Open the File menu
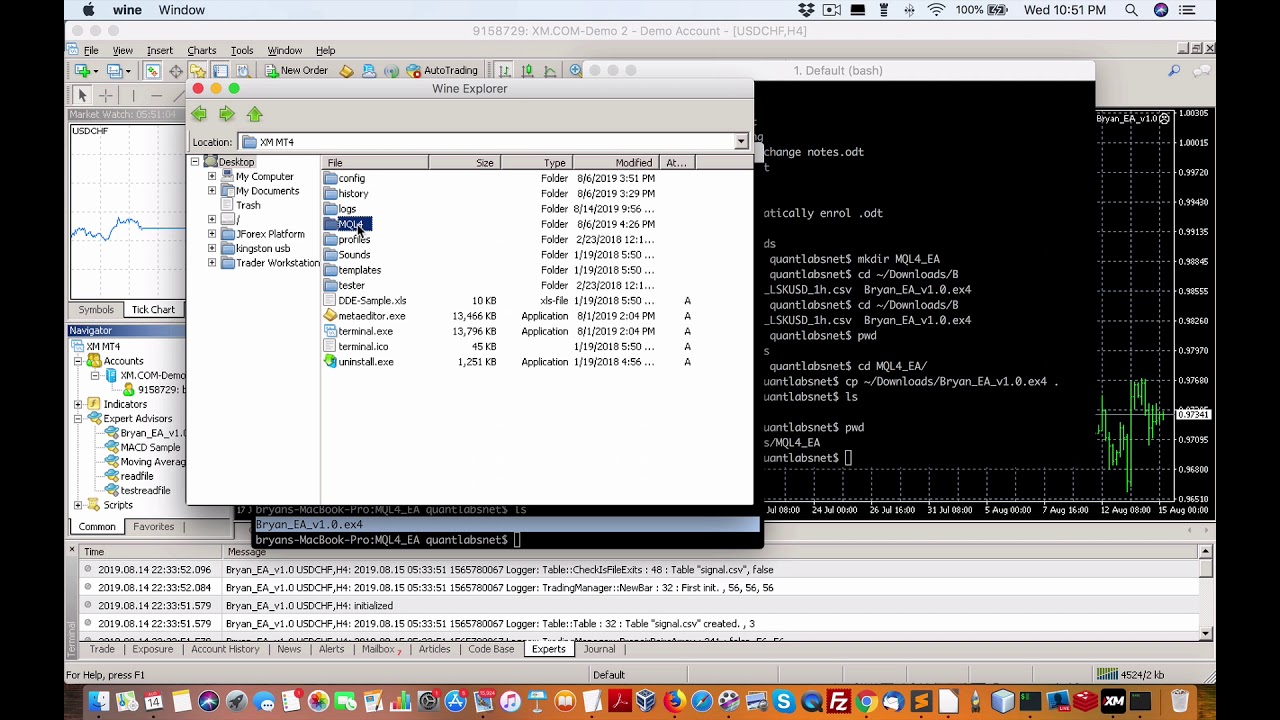Screen dimensions: 1280x720 (x=91, y=51)
